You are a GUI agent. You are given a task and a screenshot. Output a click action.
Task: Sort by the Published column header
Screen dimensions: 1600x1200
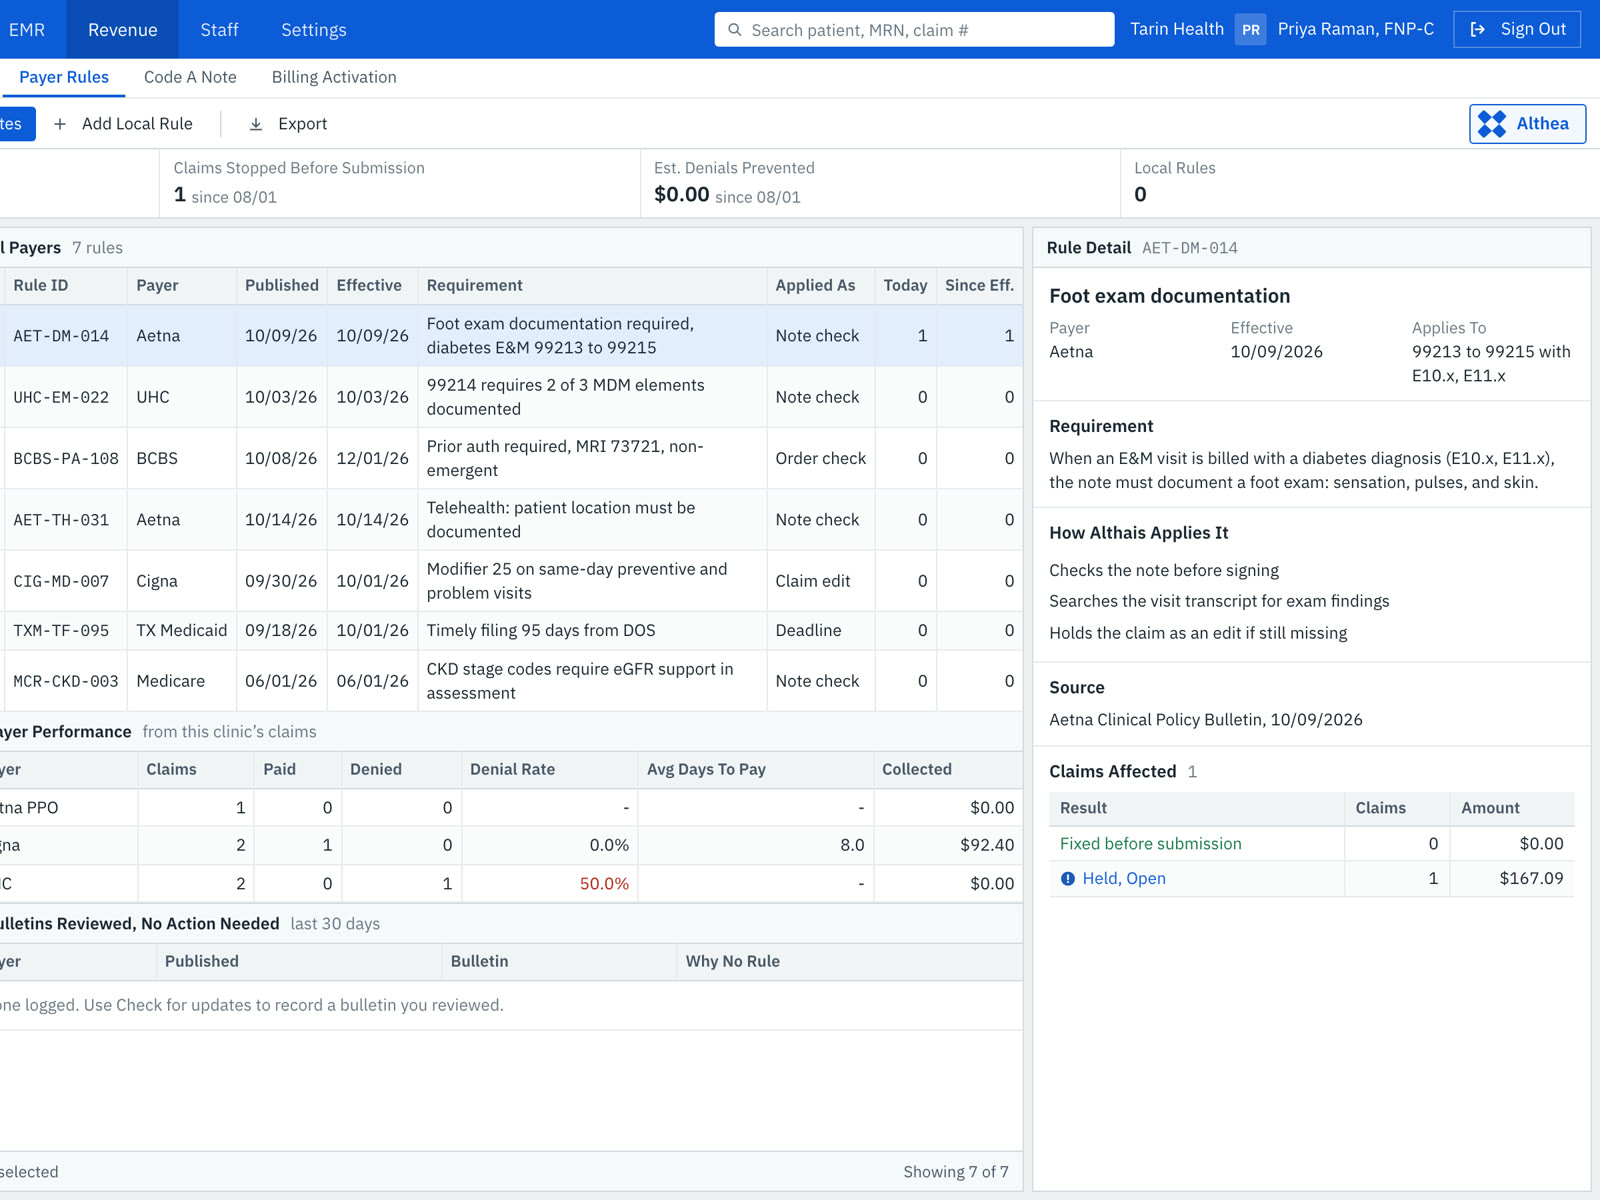[x=282, y=286]
